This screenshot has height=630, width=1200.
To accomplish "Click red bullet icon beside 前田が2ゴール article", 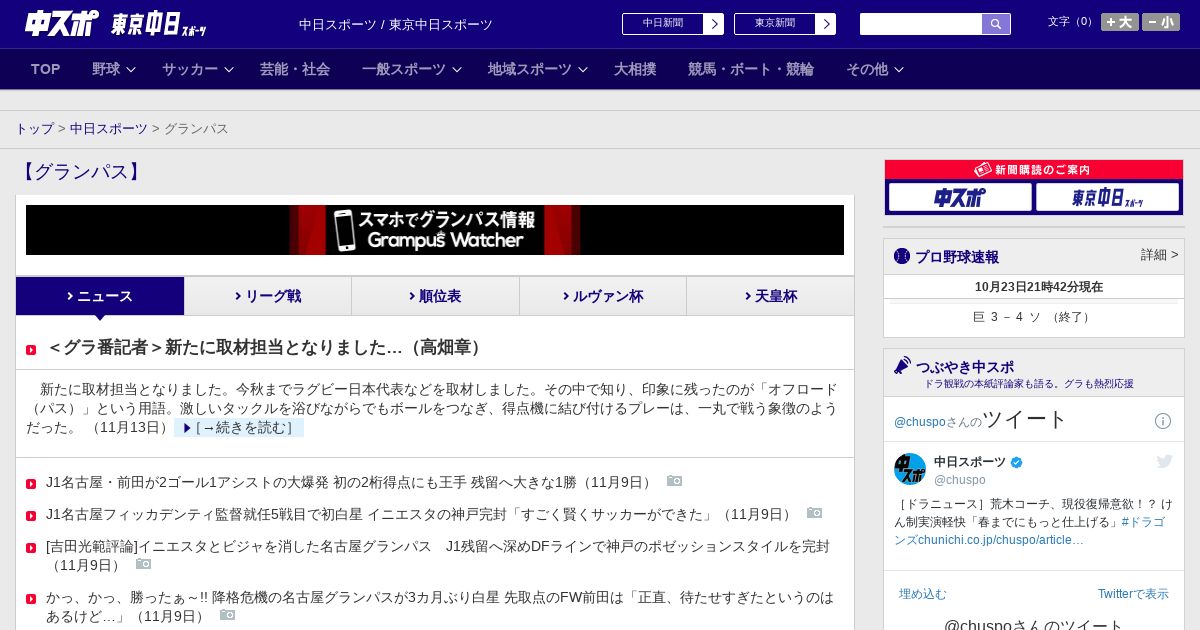I will tap(31, 484).
